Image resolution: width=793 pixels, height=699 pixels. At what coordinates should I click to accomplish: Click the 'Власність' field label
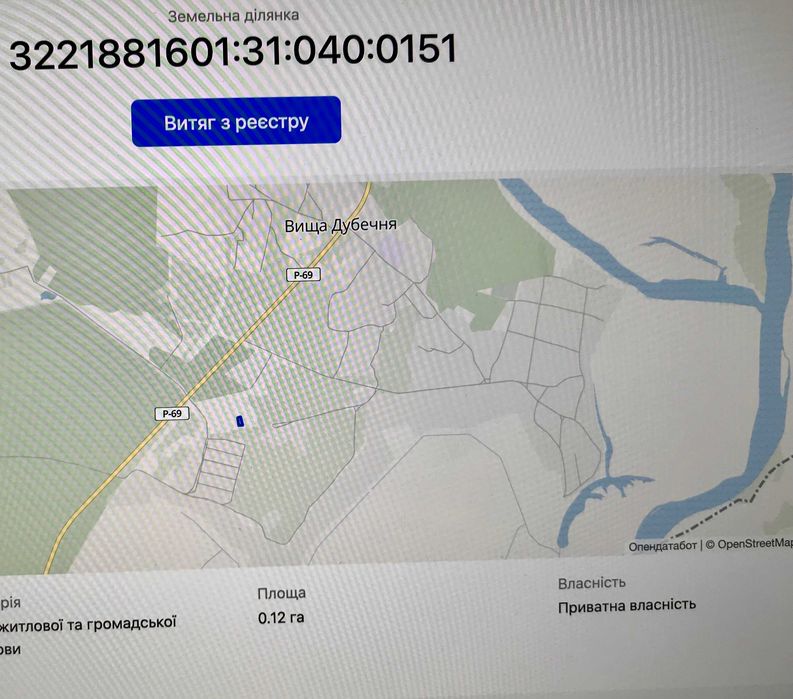click(592, 583)
